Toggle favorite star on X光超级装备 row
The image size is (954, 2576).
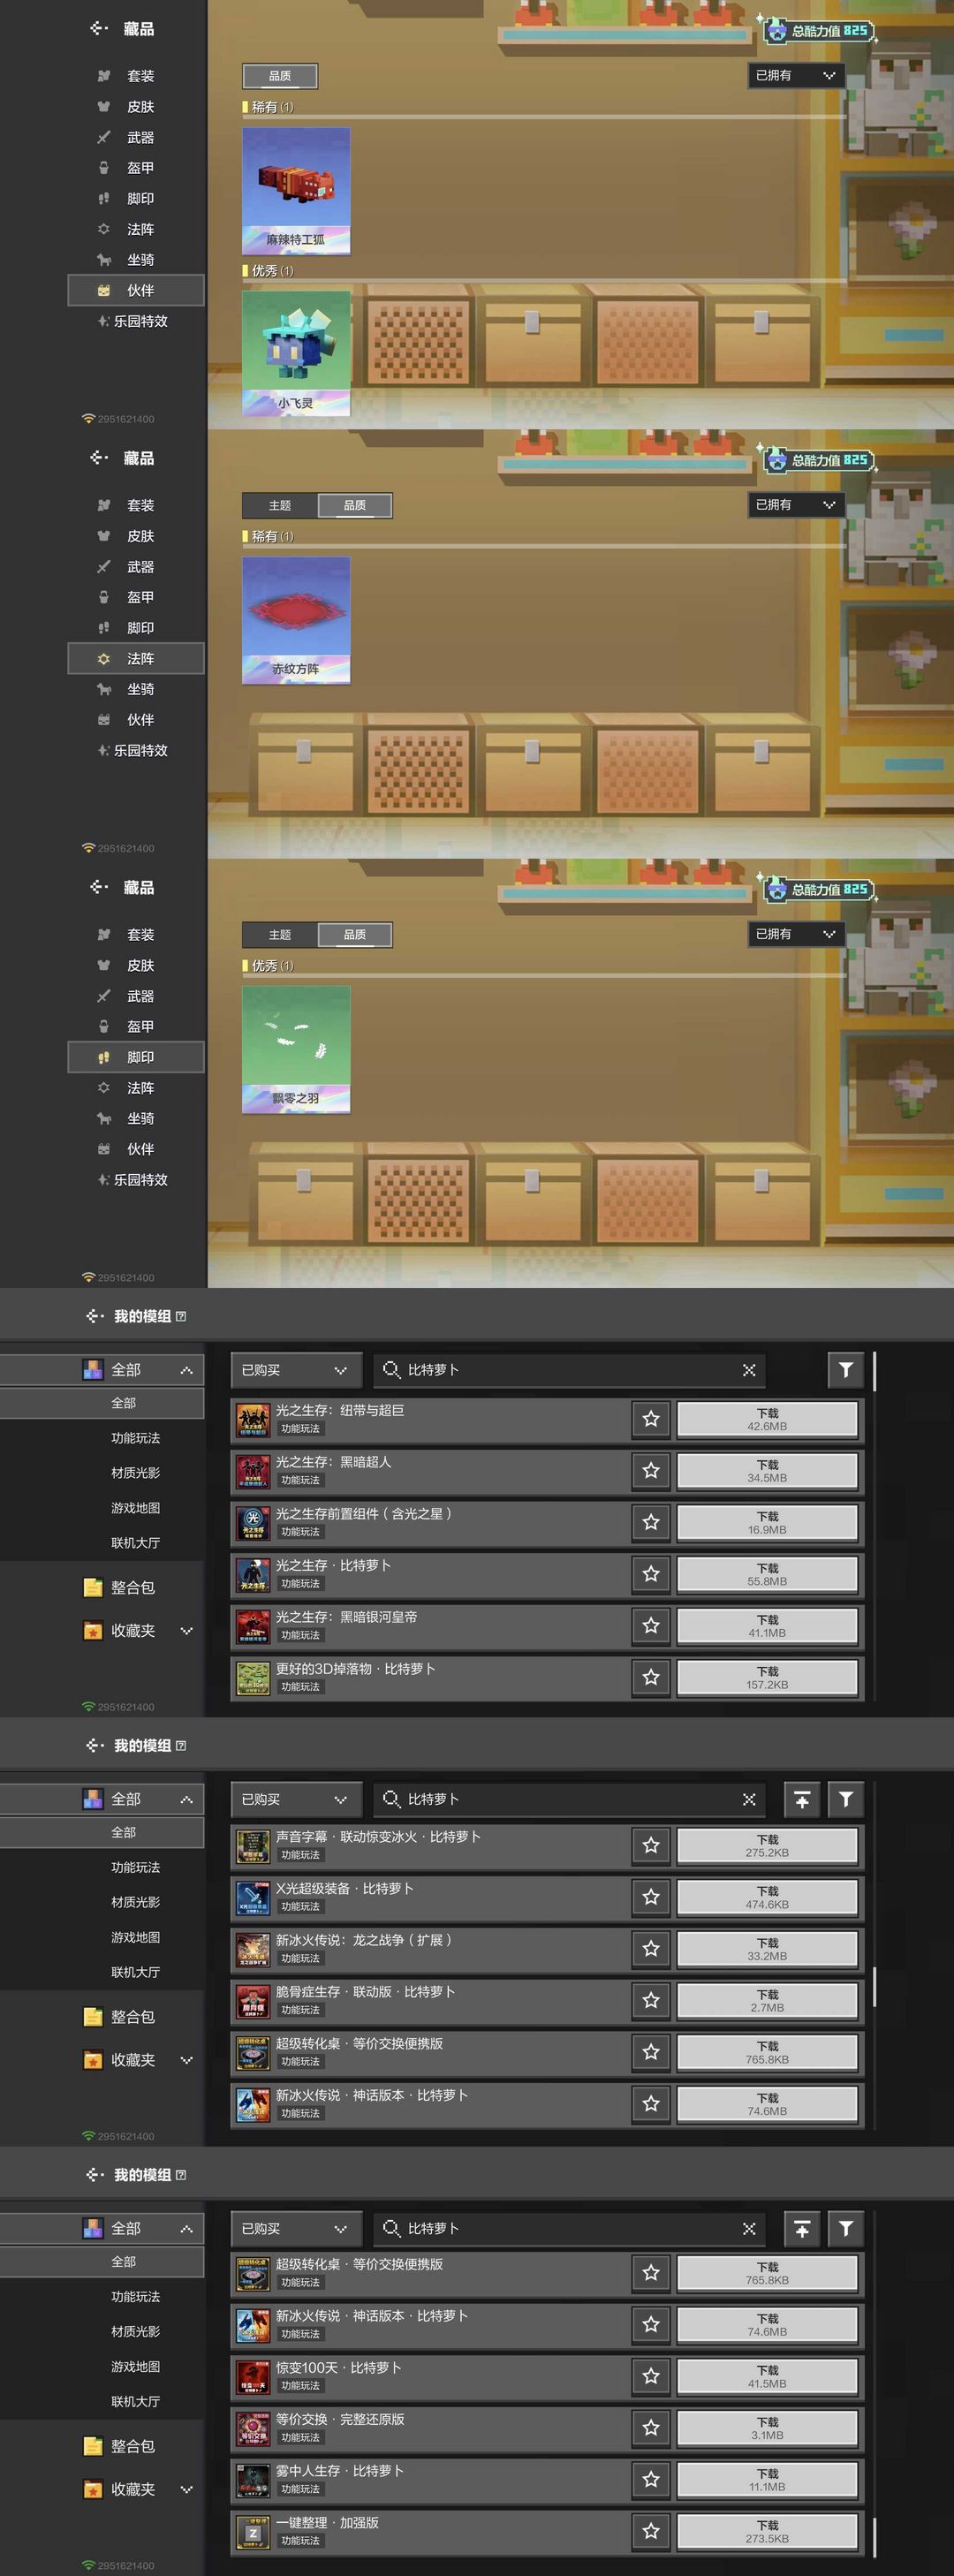[x=651, y=1897]
